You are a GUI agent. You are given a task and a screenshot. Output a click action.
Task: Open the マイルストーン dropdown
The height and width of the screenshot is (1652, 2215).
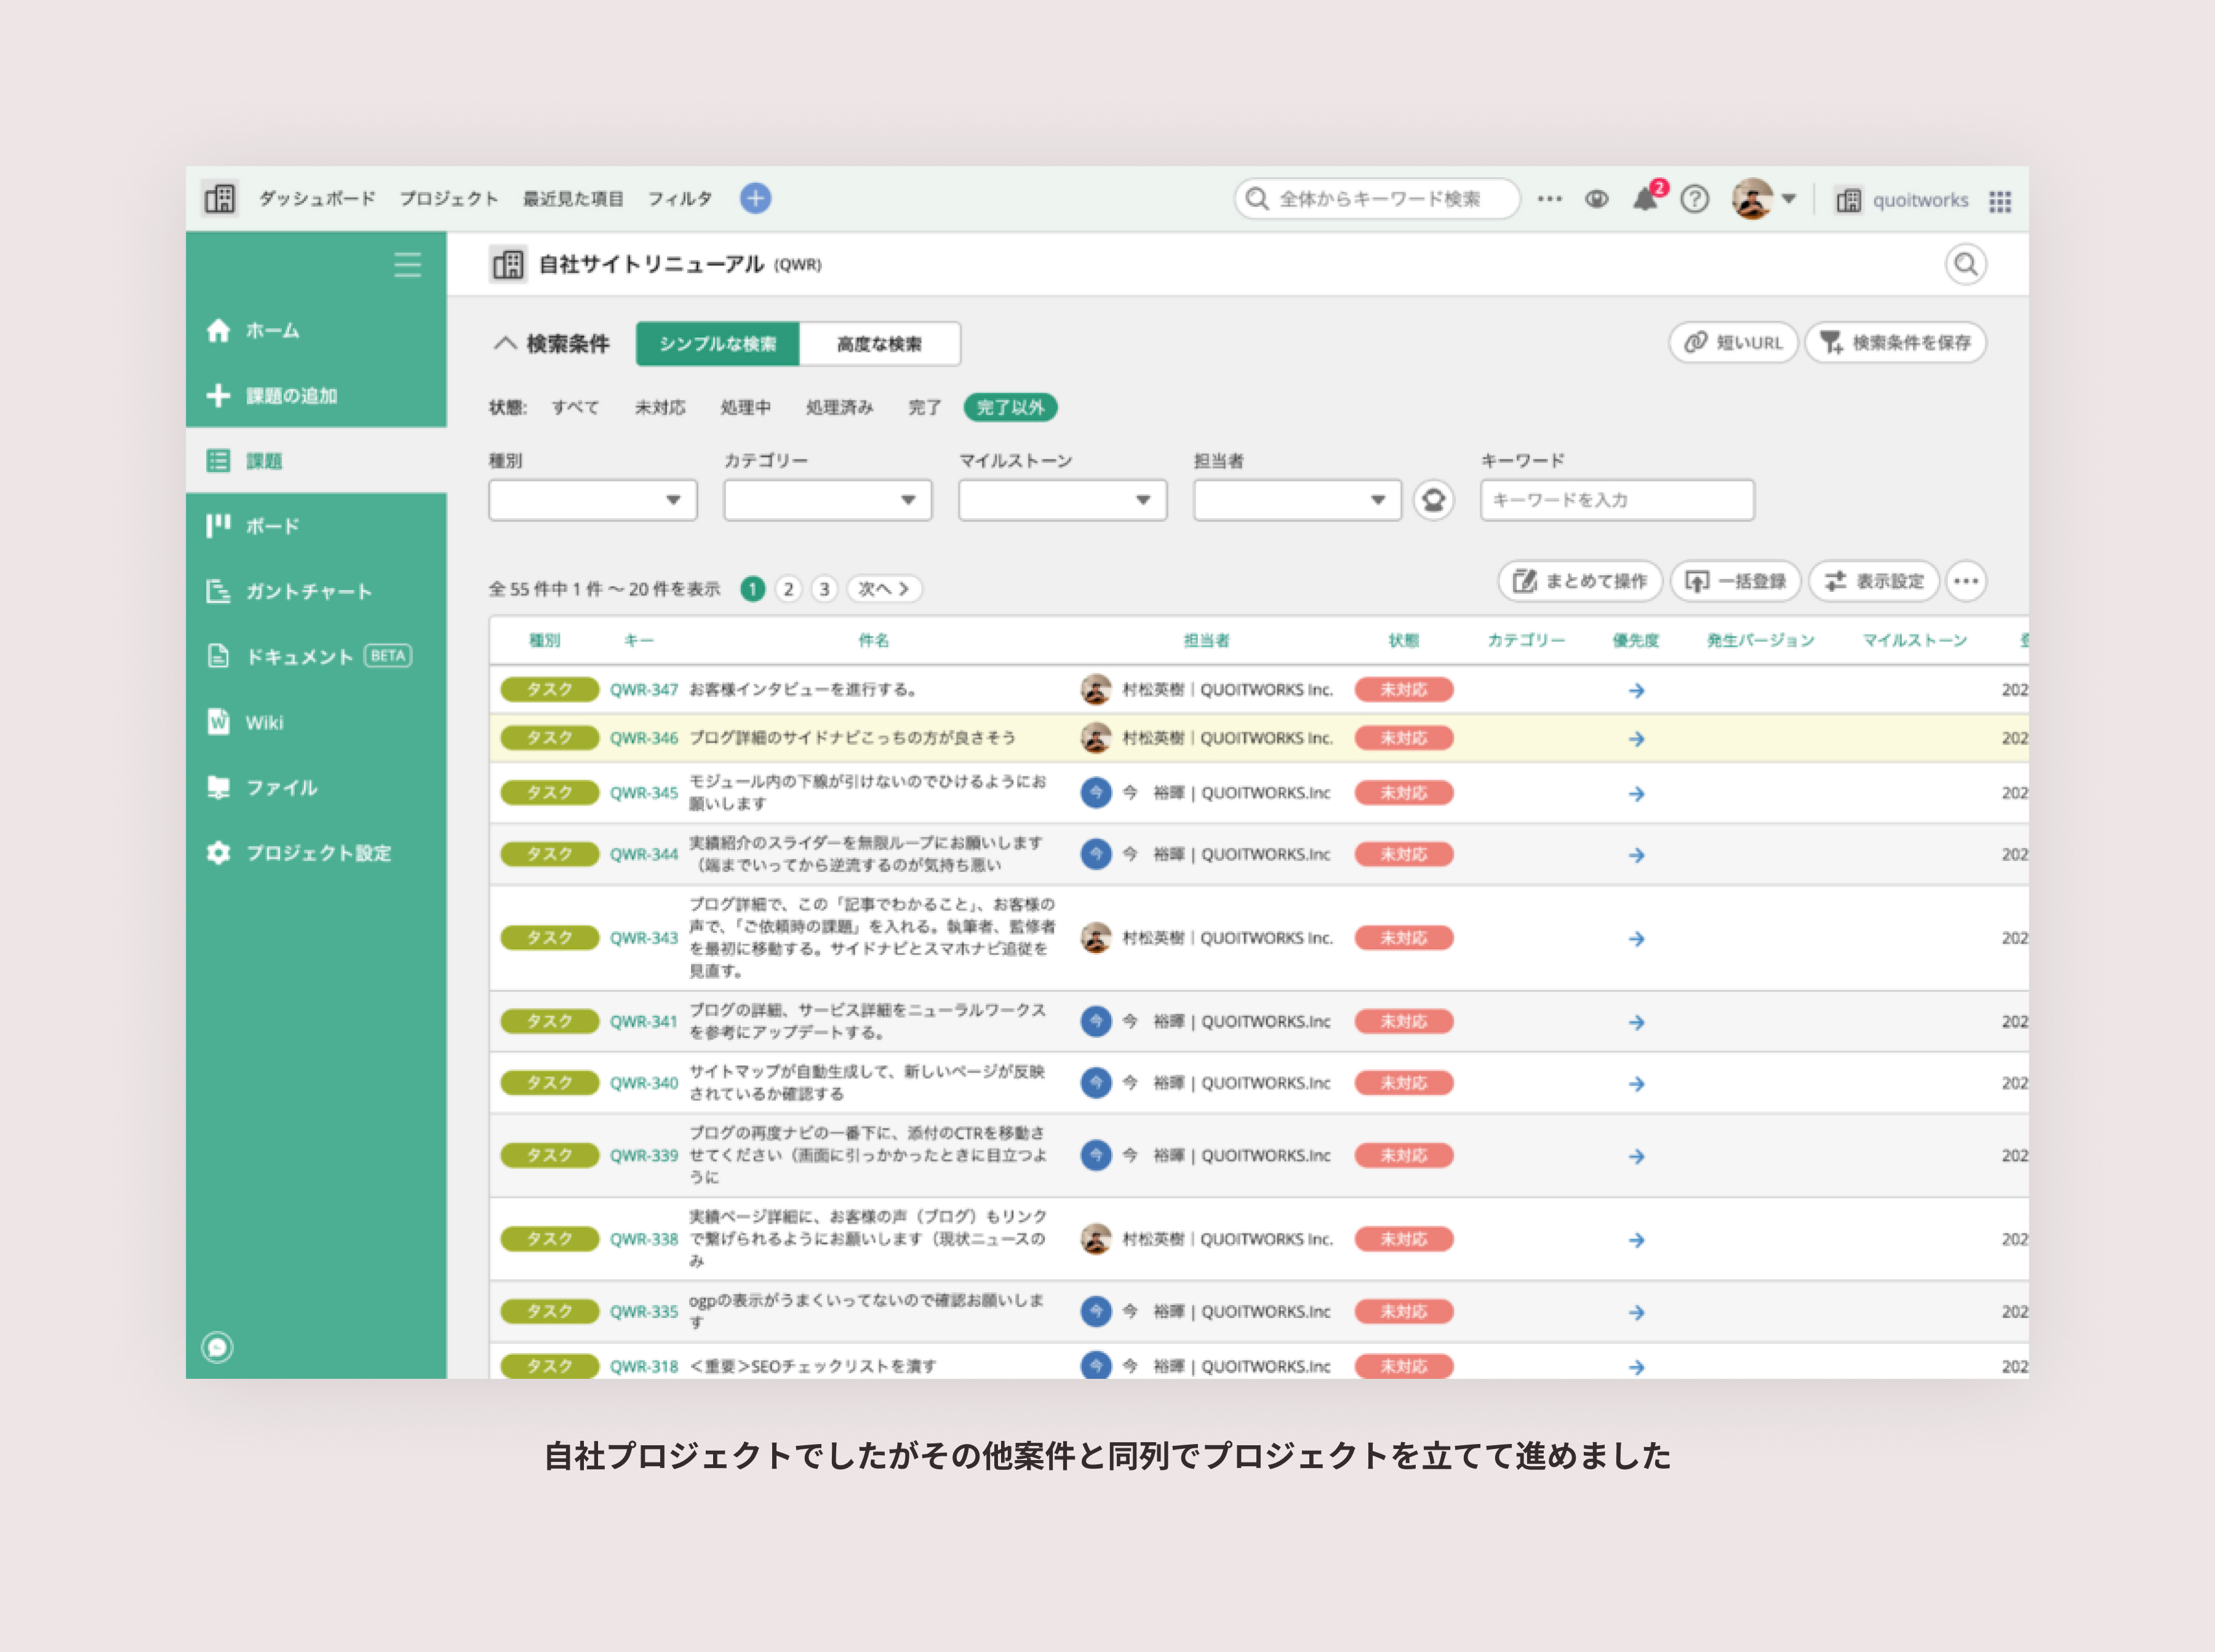(1062, 500)
